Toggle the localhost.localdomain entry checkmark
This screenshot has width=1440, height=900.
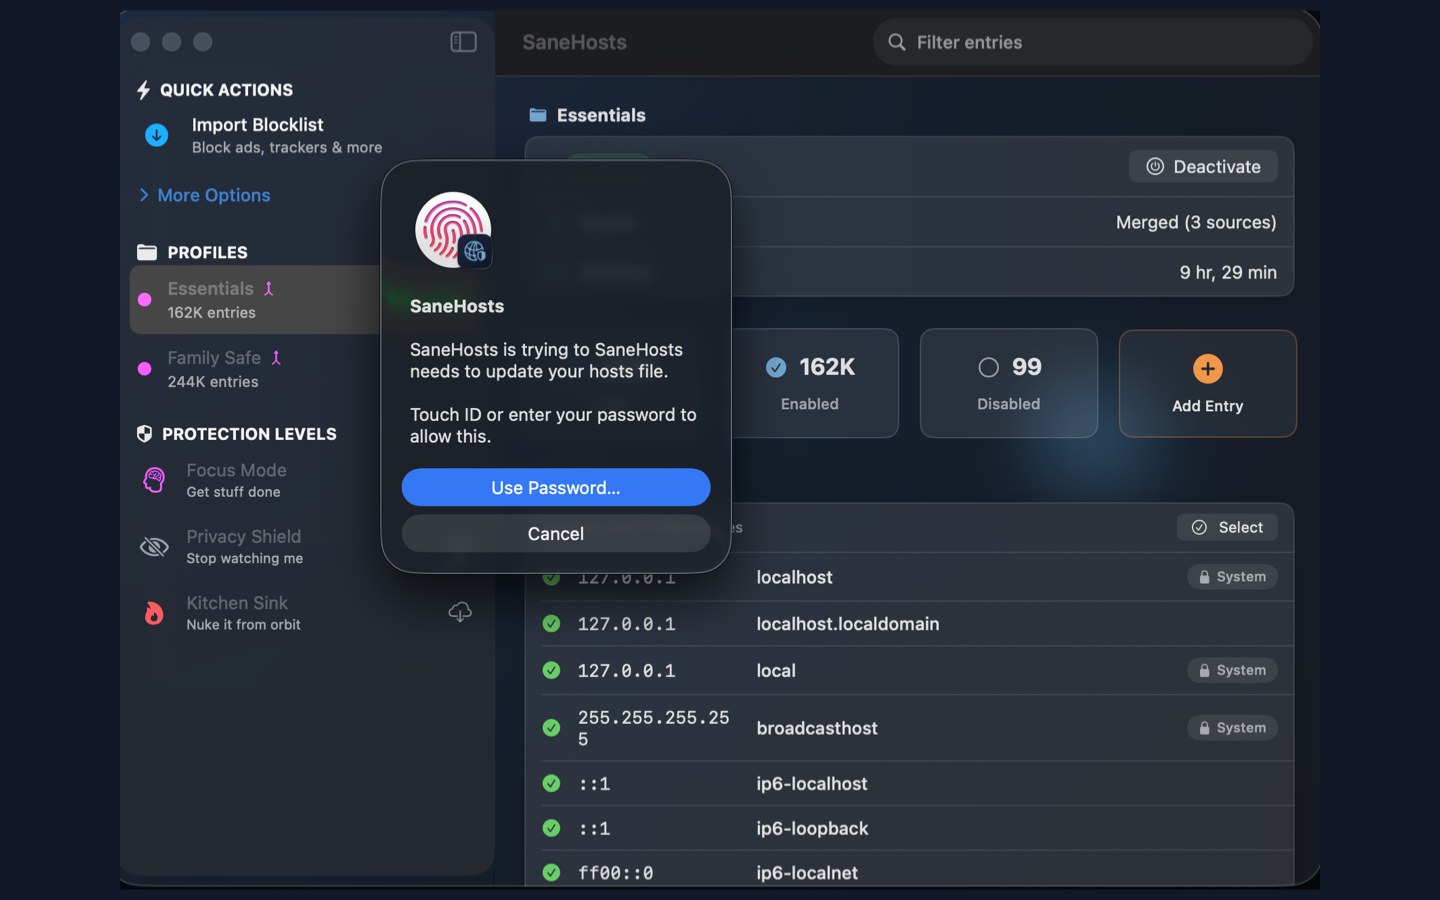click(551, 623)
